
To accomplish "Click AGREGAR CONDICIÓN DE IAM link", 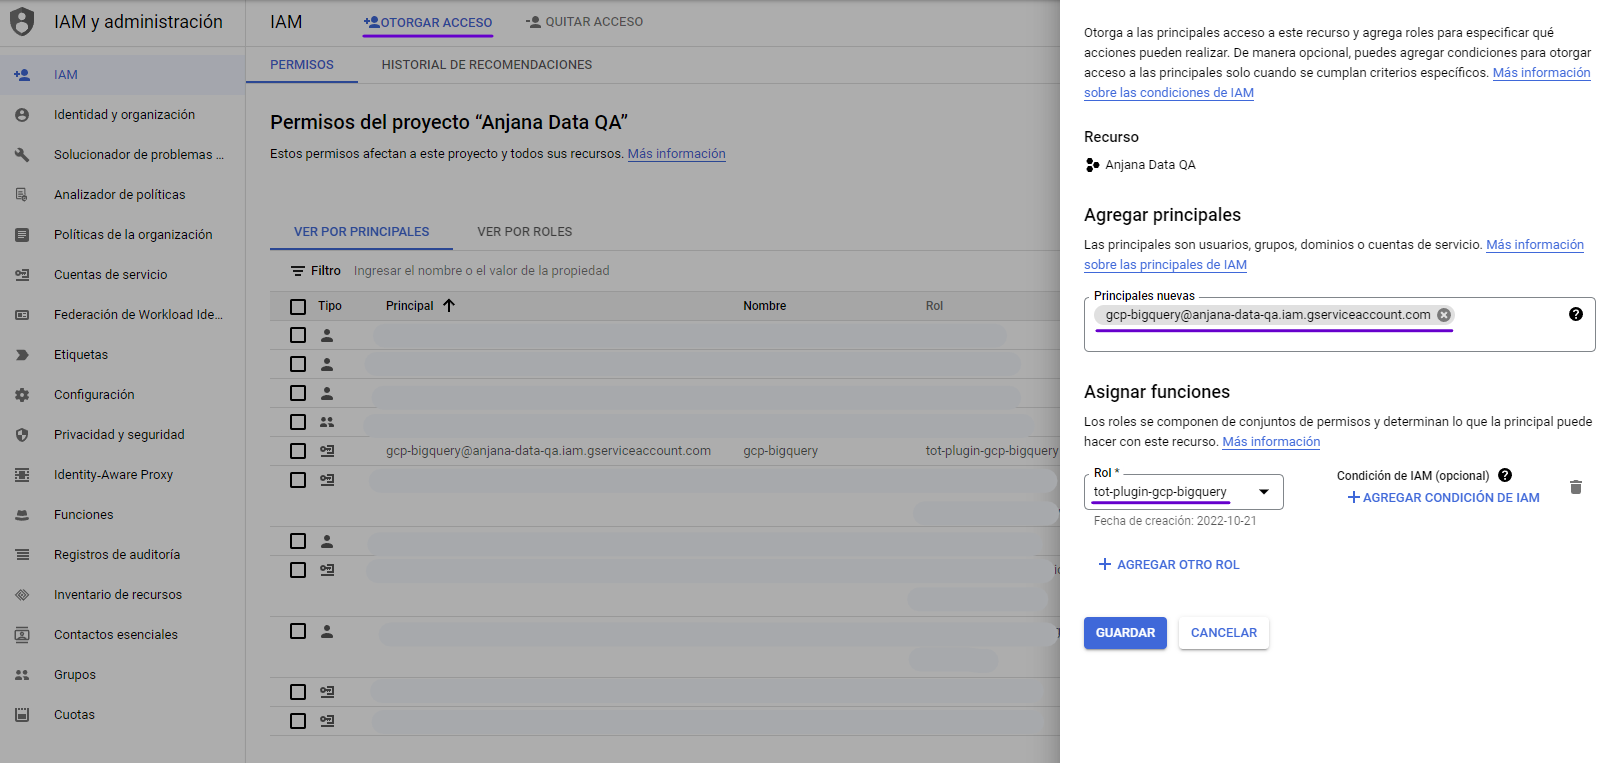I will click(x=1442, y=498).
